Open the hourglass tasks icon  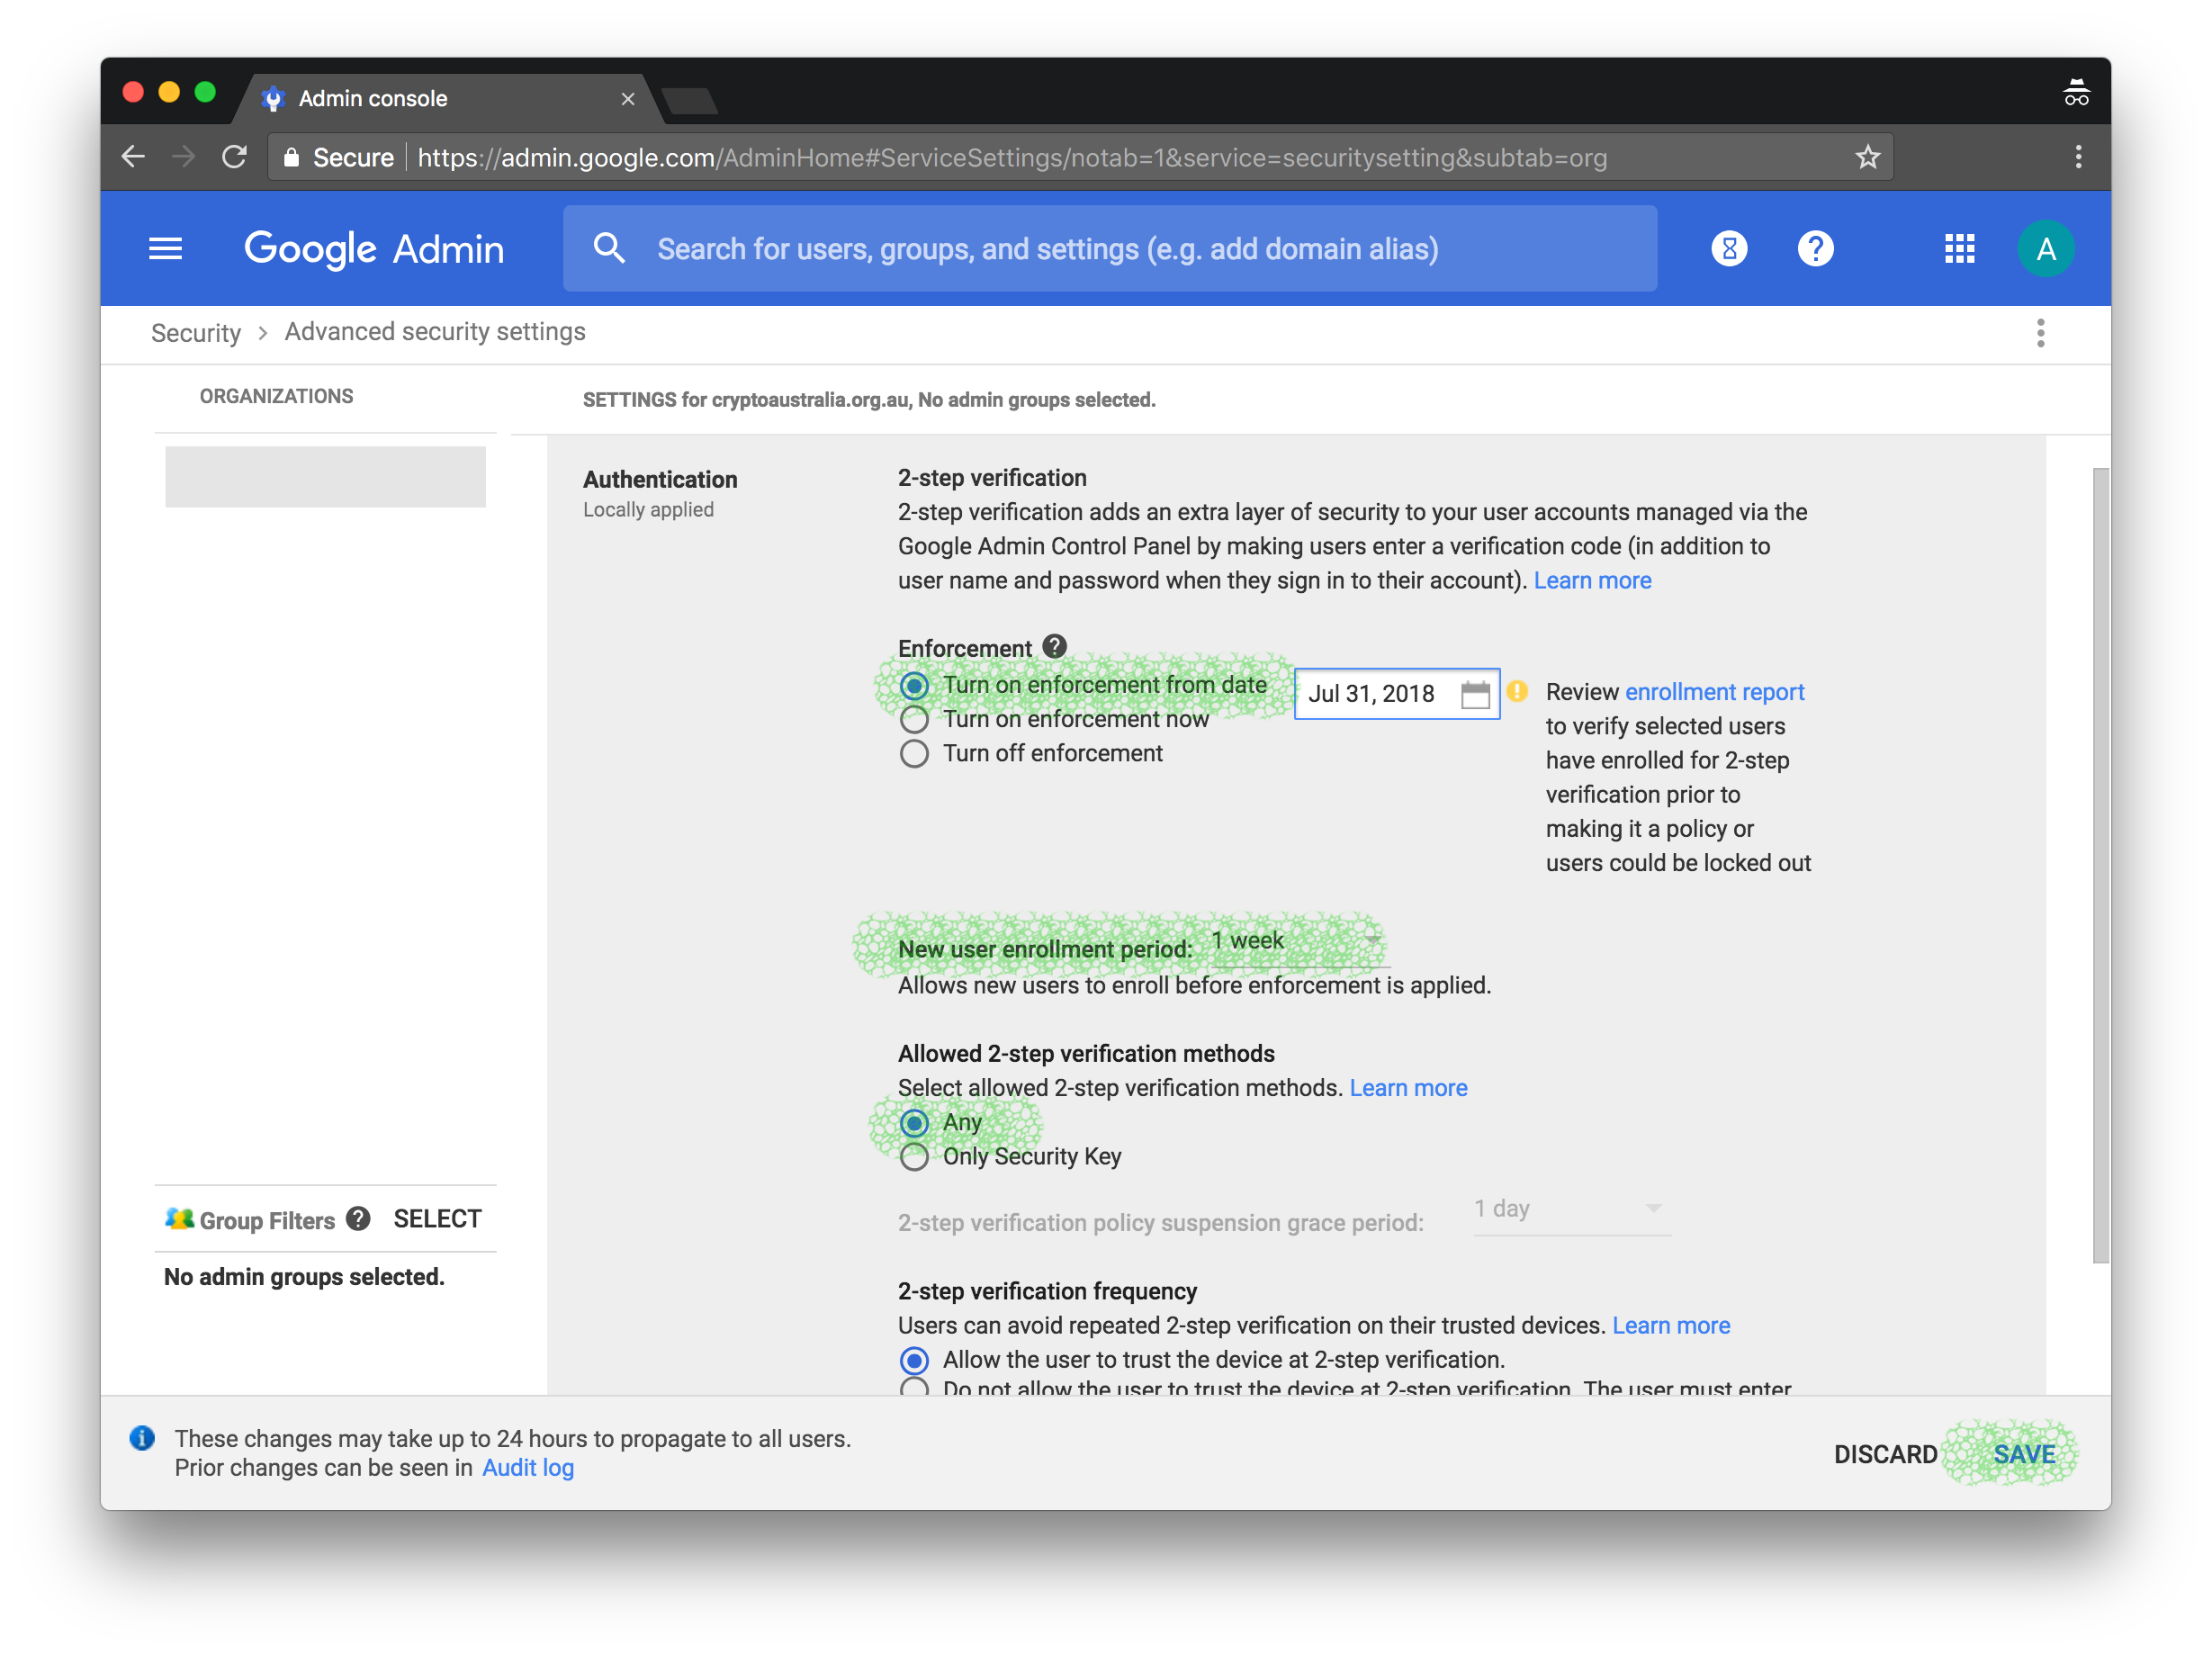(x=1729, y=248)
